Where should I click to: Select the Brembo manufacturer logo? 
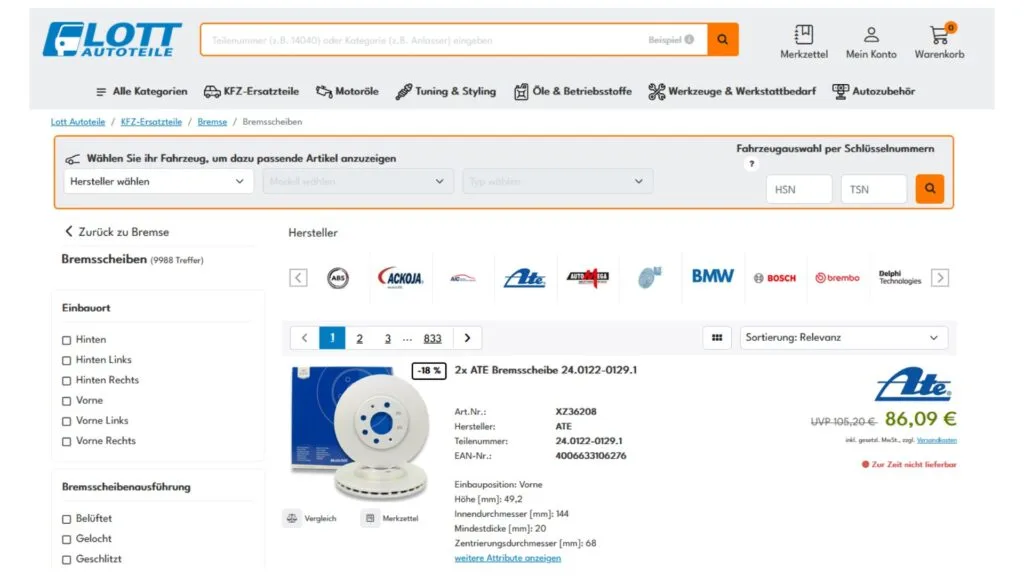(837, 278)
